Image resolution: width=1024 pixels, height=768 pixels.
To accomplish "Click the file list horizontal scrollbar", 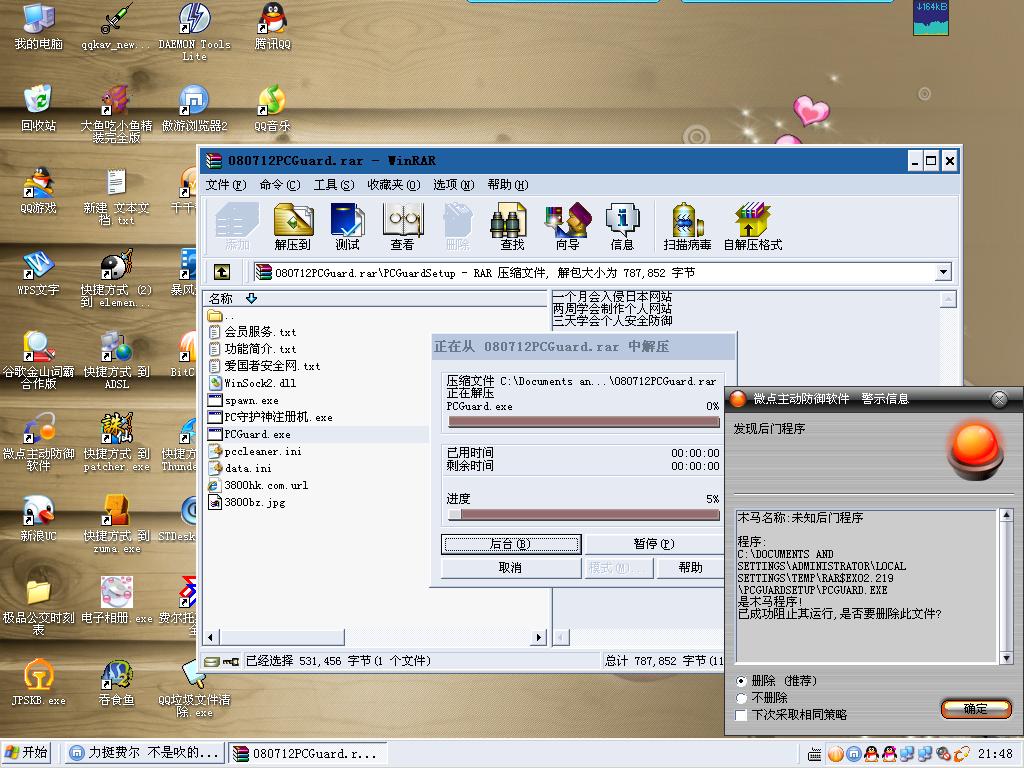I will (376, 637).
